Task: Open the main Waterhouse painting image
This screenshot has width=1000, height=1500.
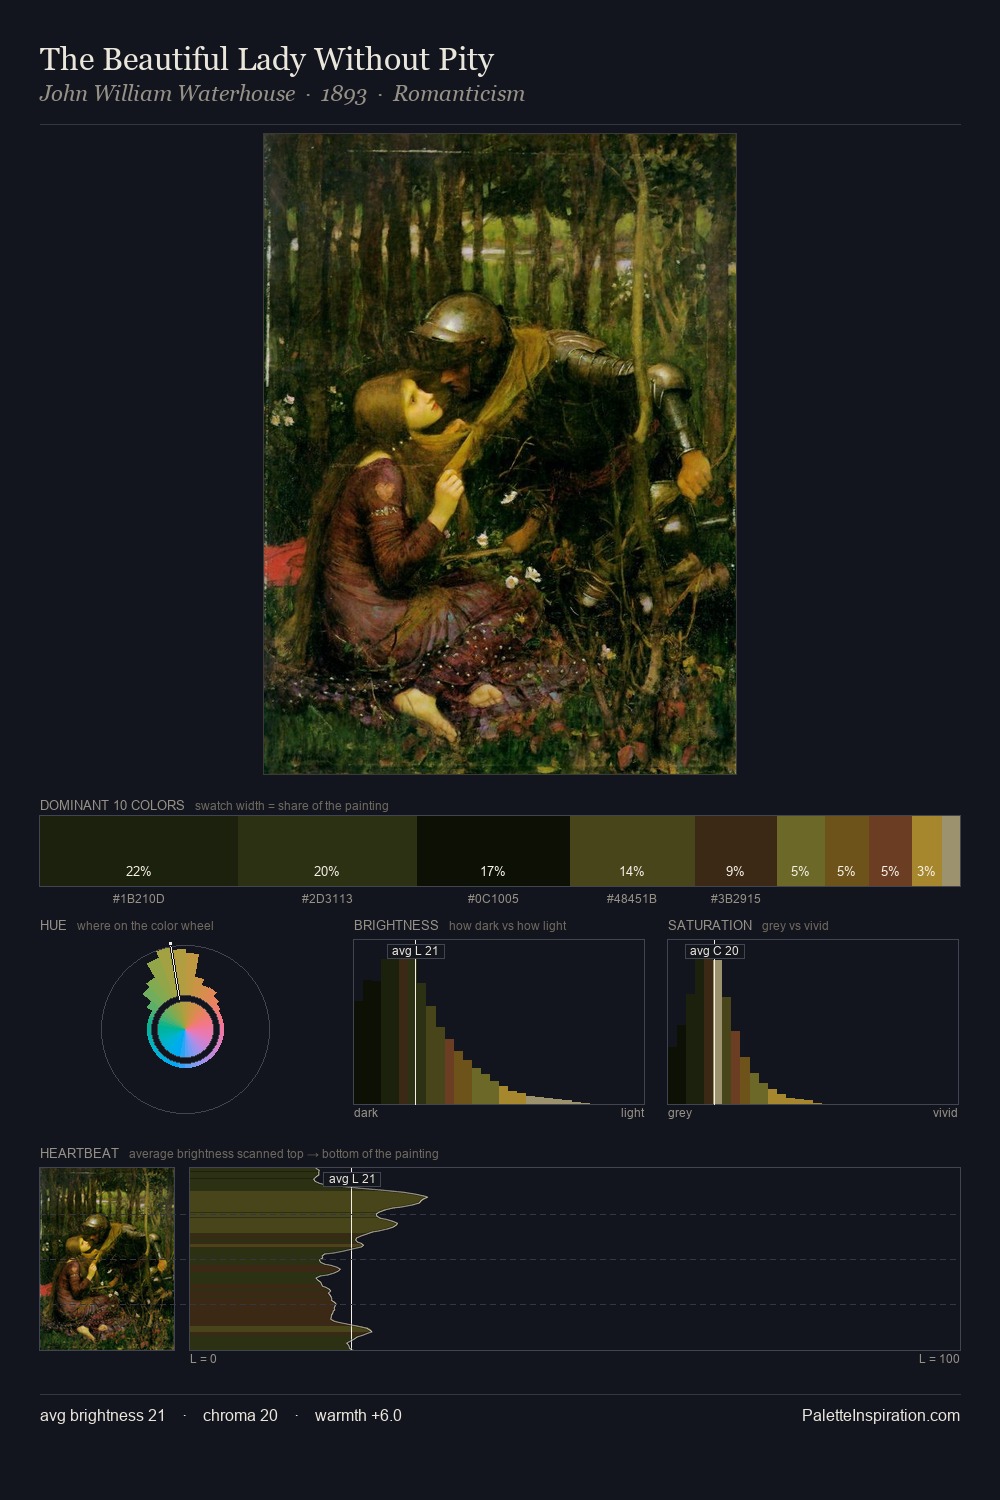Action: pyautogui.click(x=500, y=454)
